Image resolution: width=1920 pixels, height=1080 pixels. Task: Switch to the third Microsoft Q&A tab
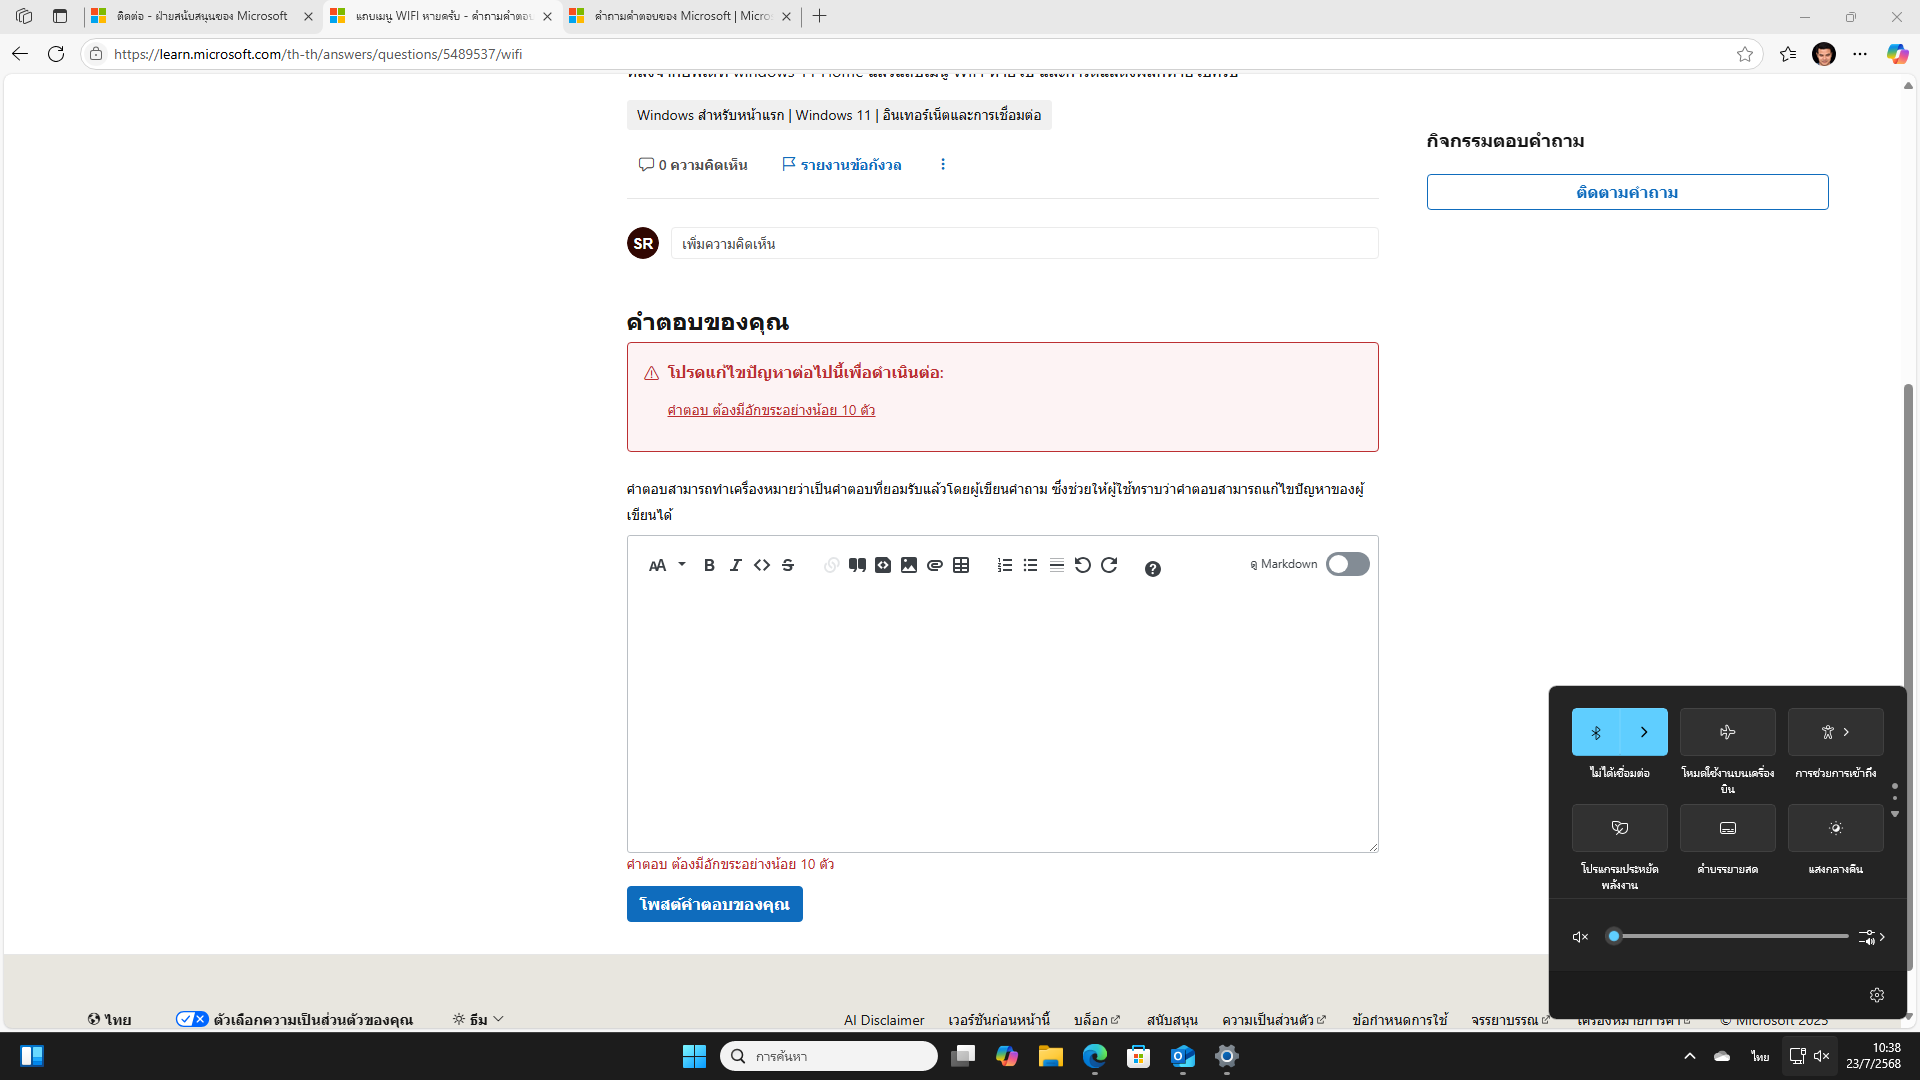[x=680, y=16]
